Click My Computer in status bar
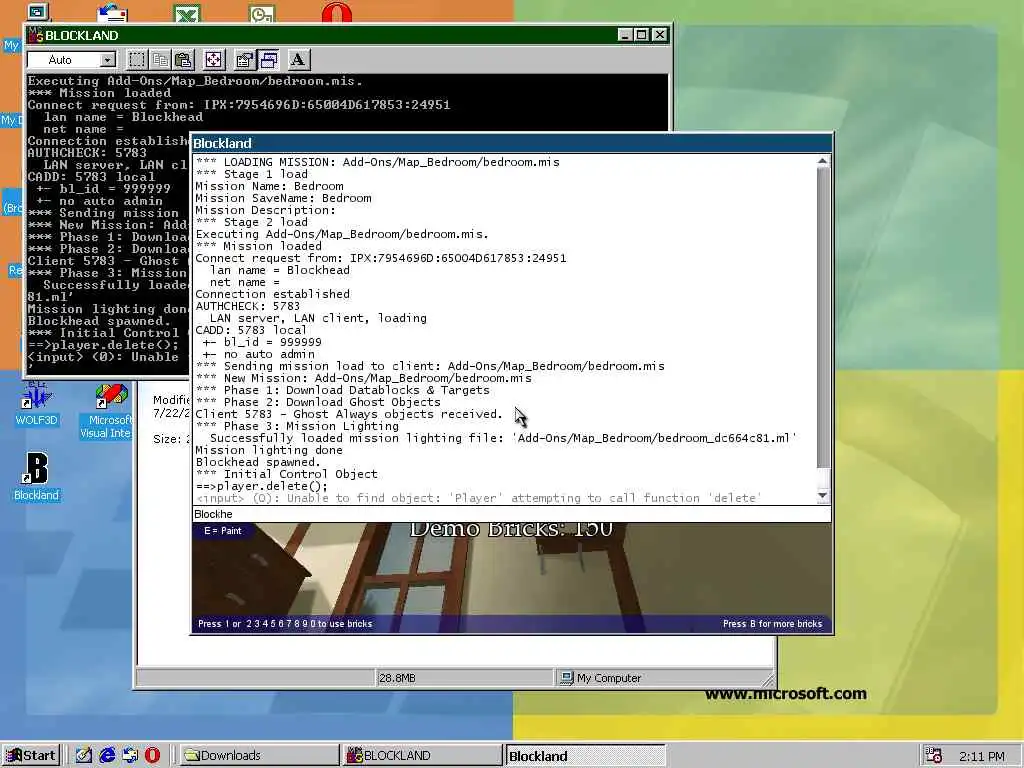 (601, 678)
